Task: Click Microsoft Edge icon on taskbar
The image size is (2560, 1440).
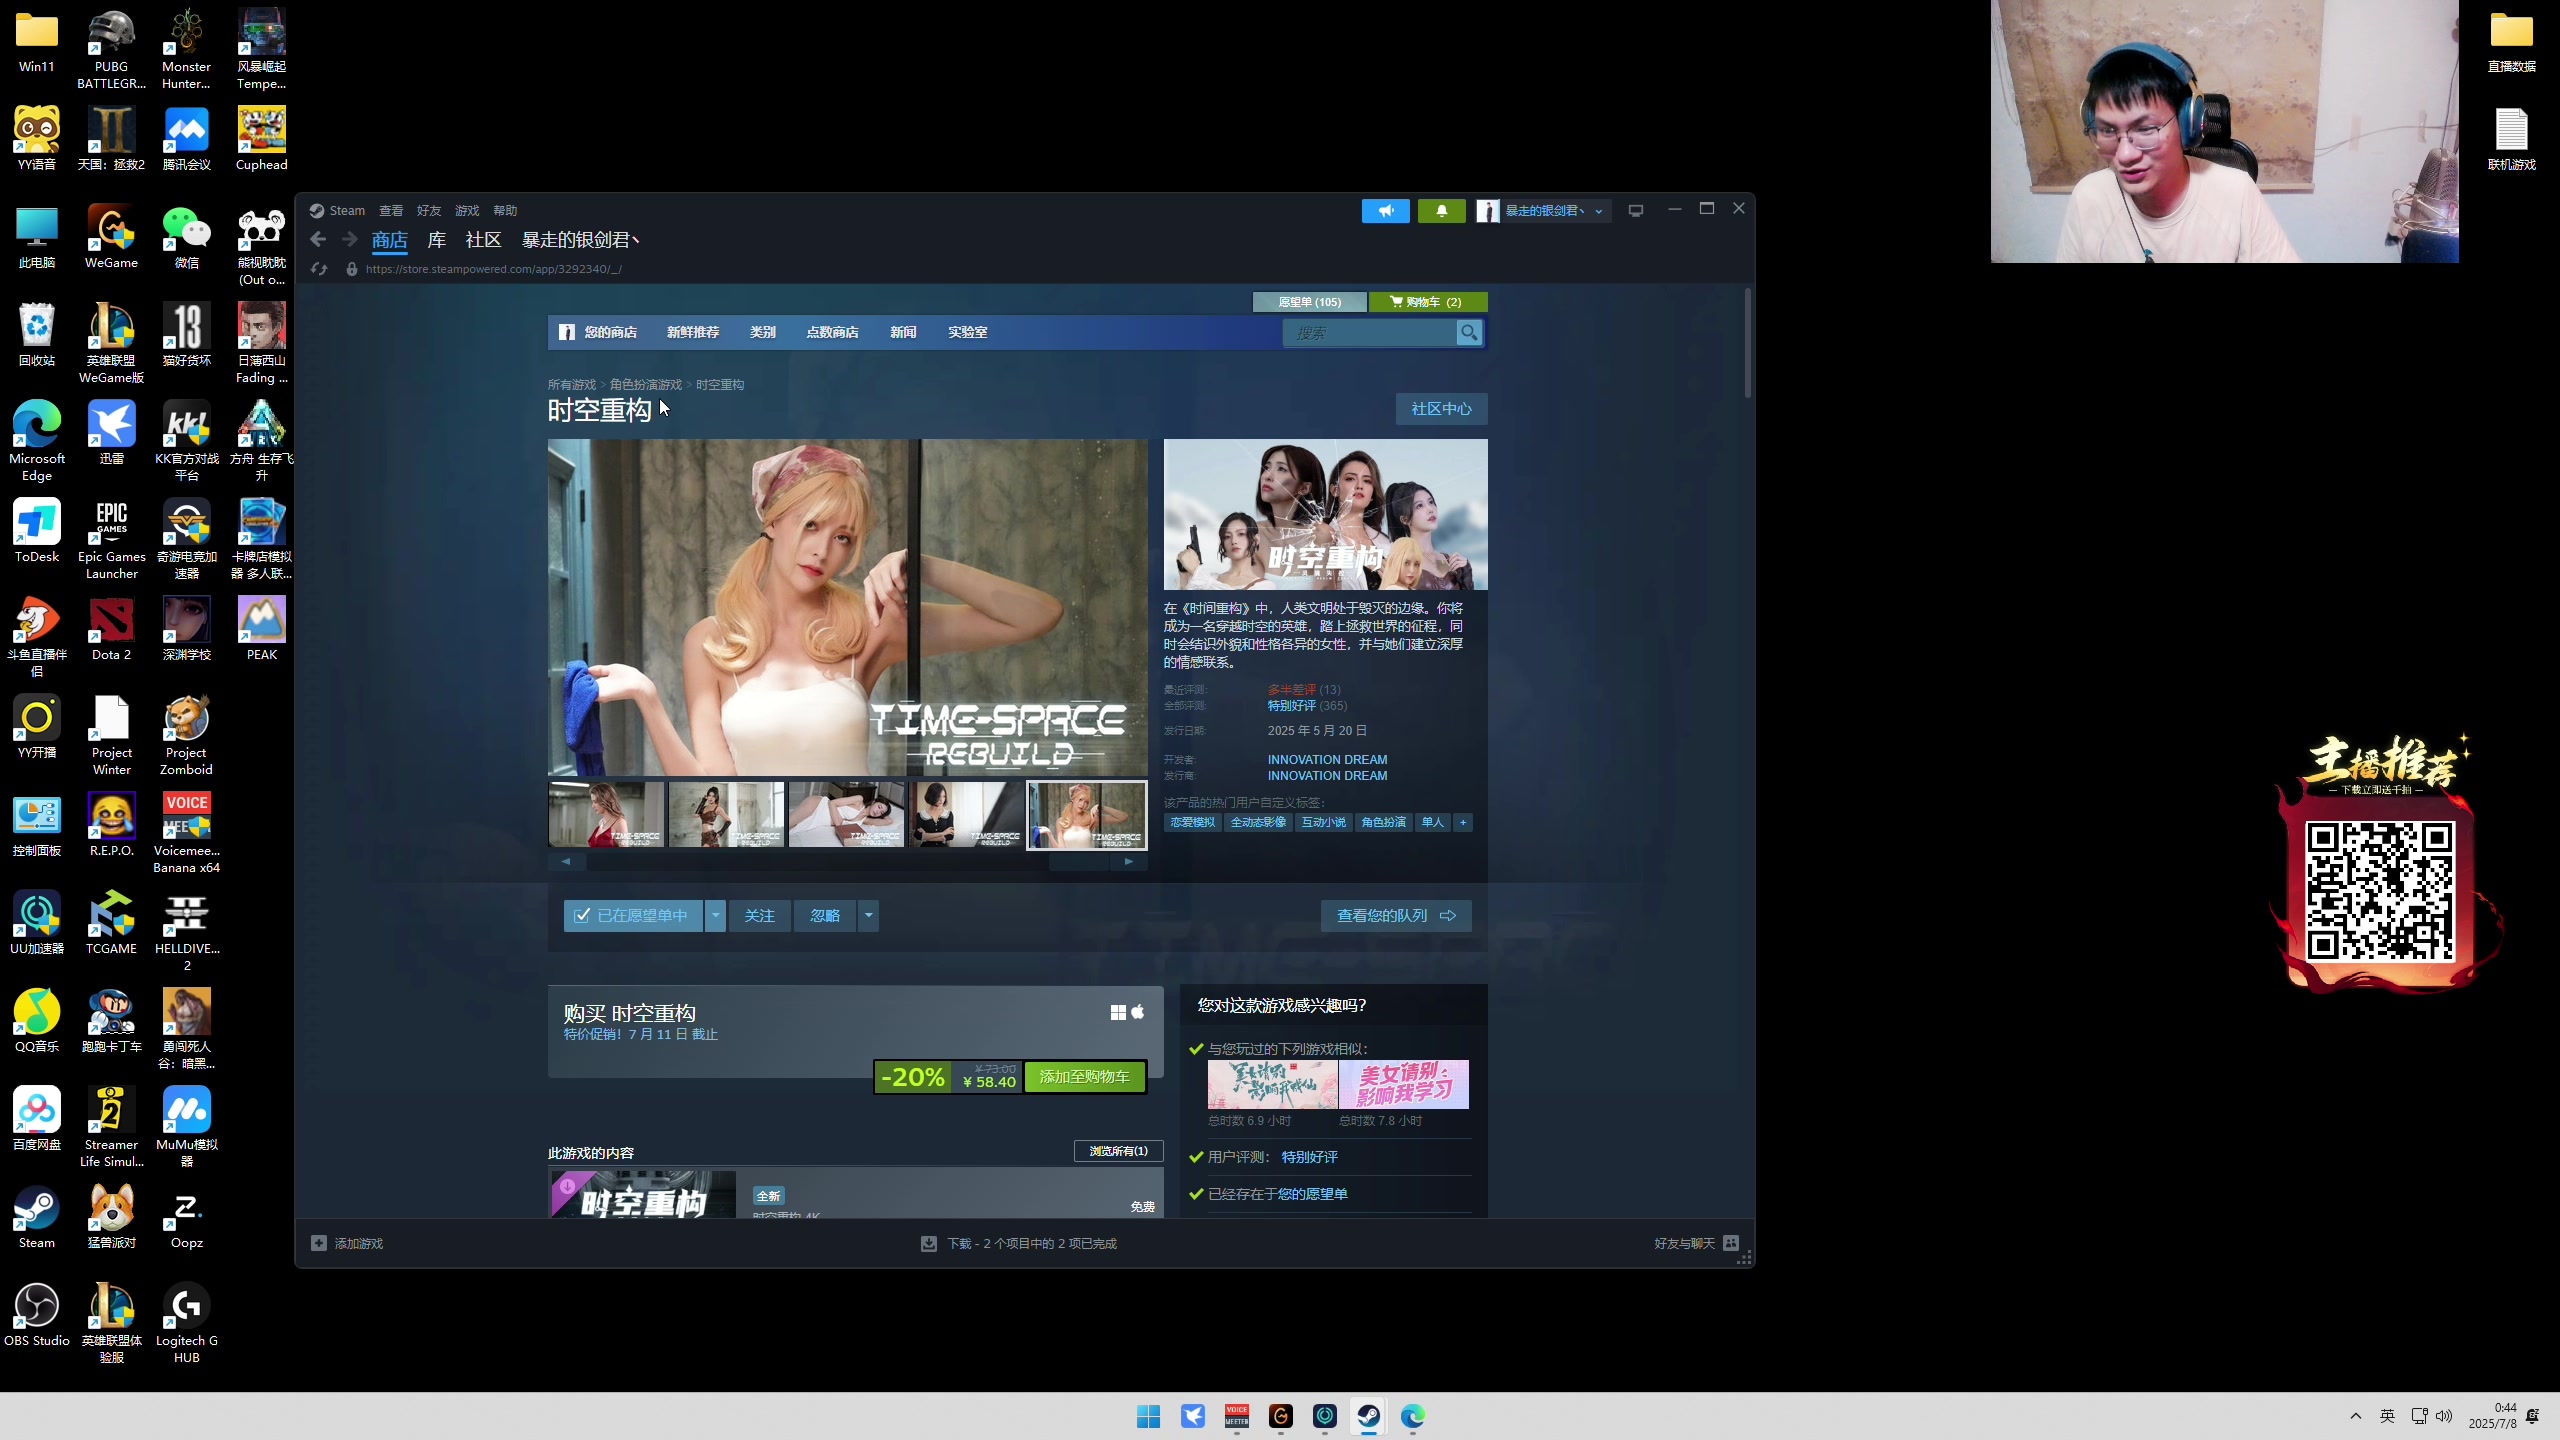Action: (x=1412, y=1416)
